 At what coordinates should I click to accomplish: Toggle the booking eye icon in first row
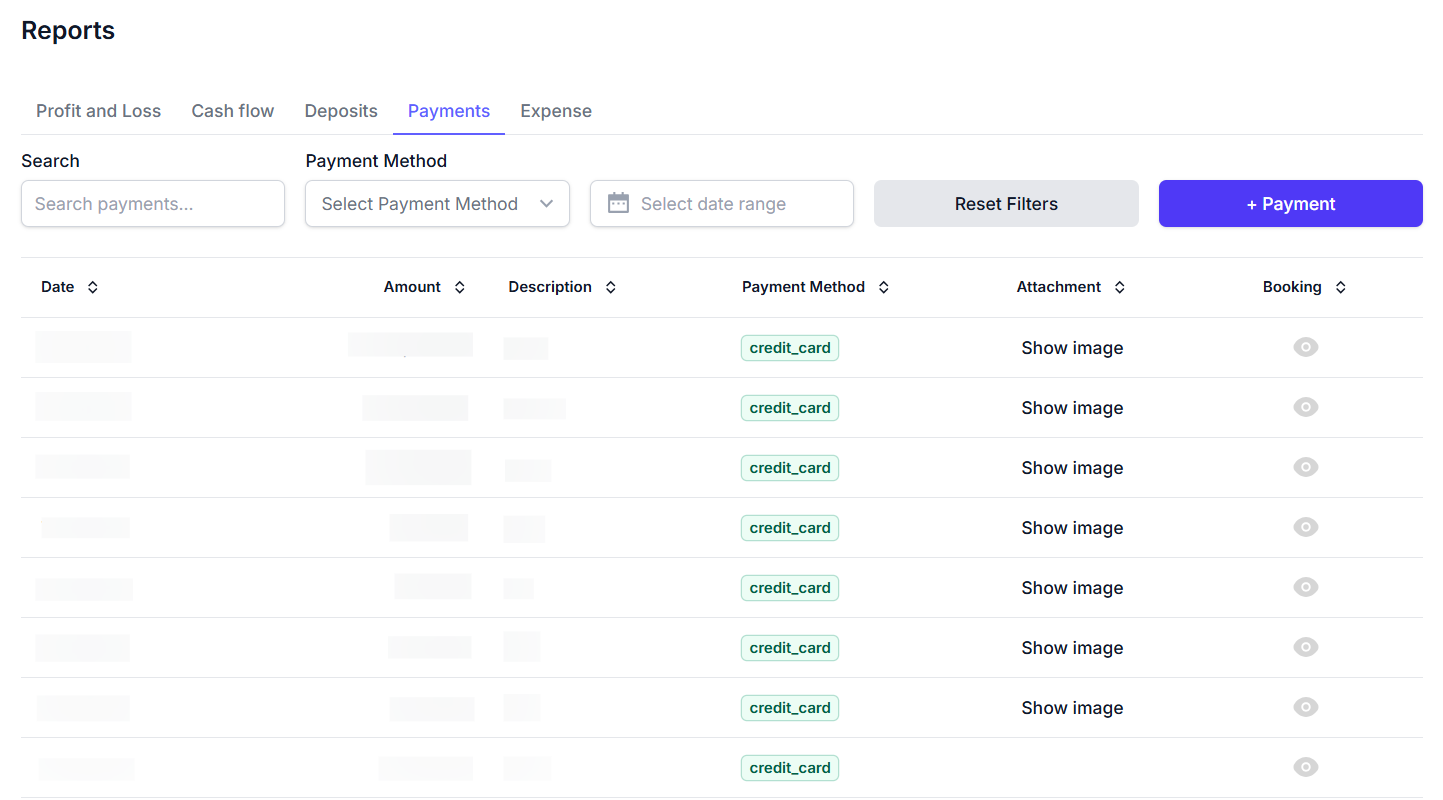pos(1306,347)
